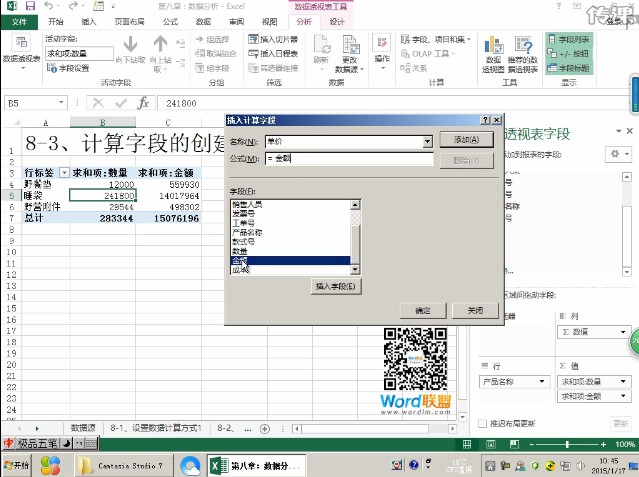Screen dimensions: 639x477
Task: Switch to the Design (设计) ribbon tab
Action: (x=336, y=20)
